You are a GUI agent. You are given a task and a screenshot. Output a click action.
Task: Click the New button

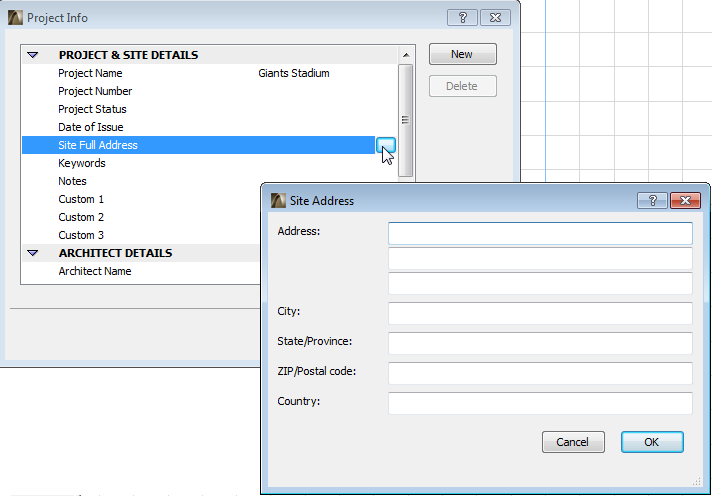tap(463, 54)
